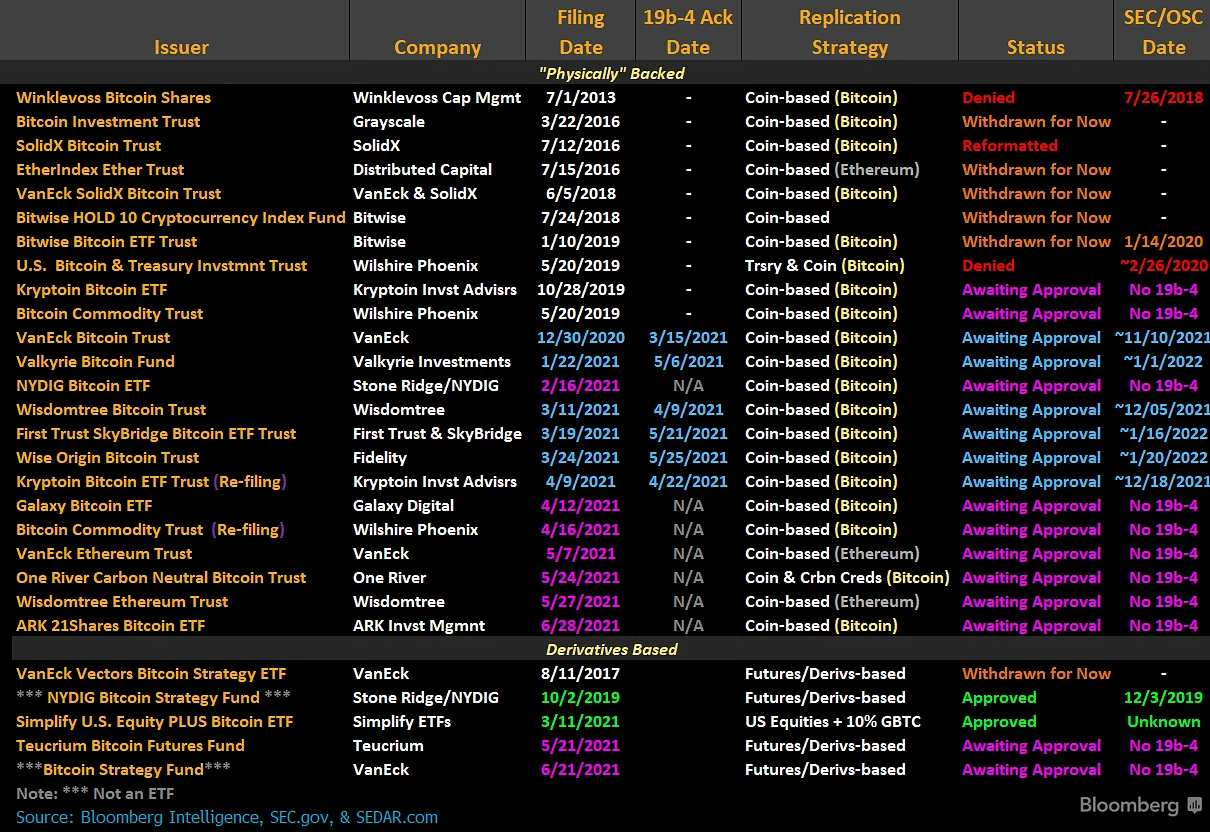The width and height of the screenshot is (1210, 832).
Task: Click the Galaxy Digital company cell
Action: 403,506
